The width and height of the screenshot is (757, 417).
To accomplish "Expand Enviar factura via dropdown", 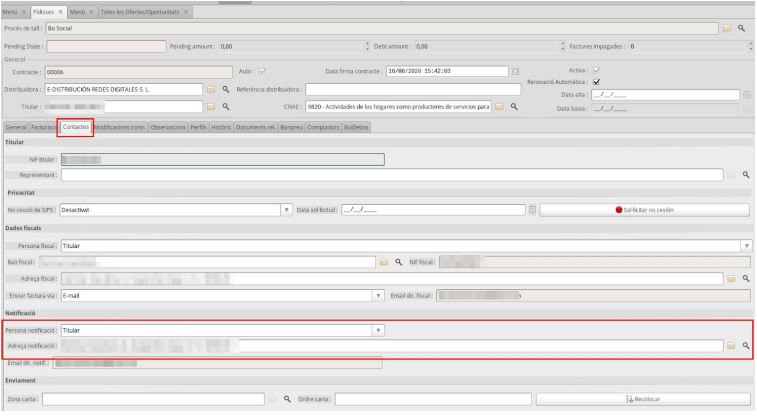I will [378, 295].
